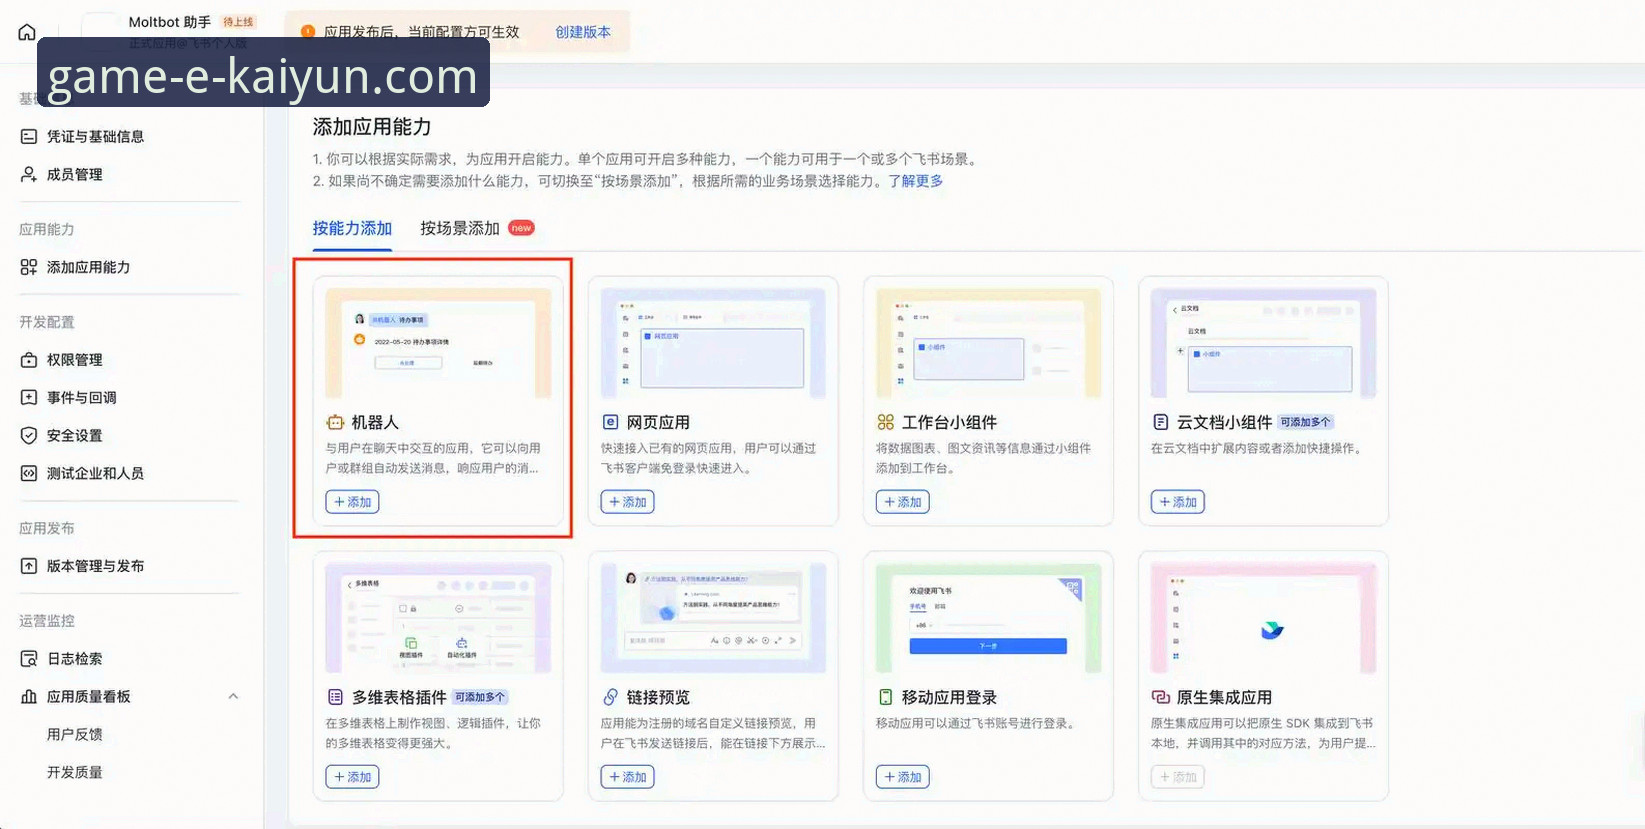This screenshot has height=829, width=1645.
Task: Switch to 按场景添加 tab
Action: pyautogui.click(x=460, y=229)
